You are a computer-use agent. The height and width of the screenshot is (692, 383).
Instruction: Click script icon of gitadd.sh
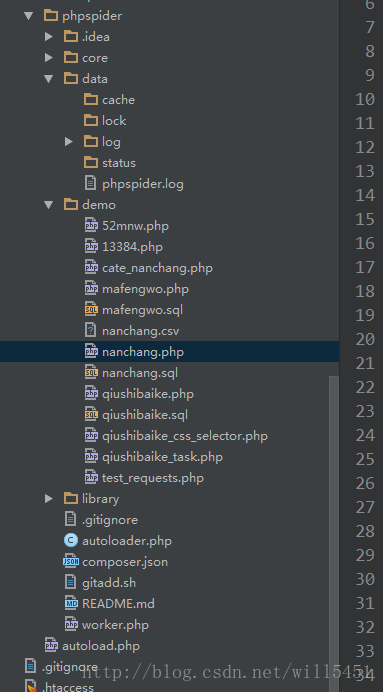coord(71,583)
